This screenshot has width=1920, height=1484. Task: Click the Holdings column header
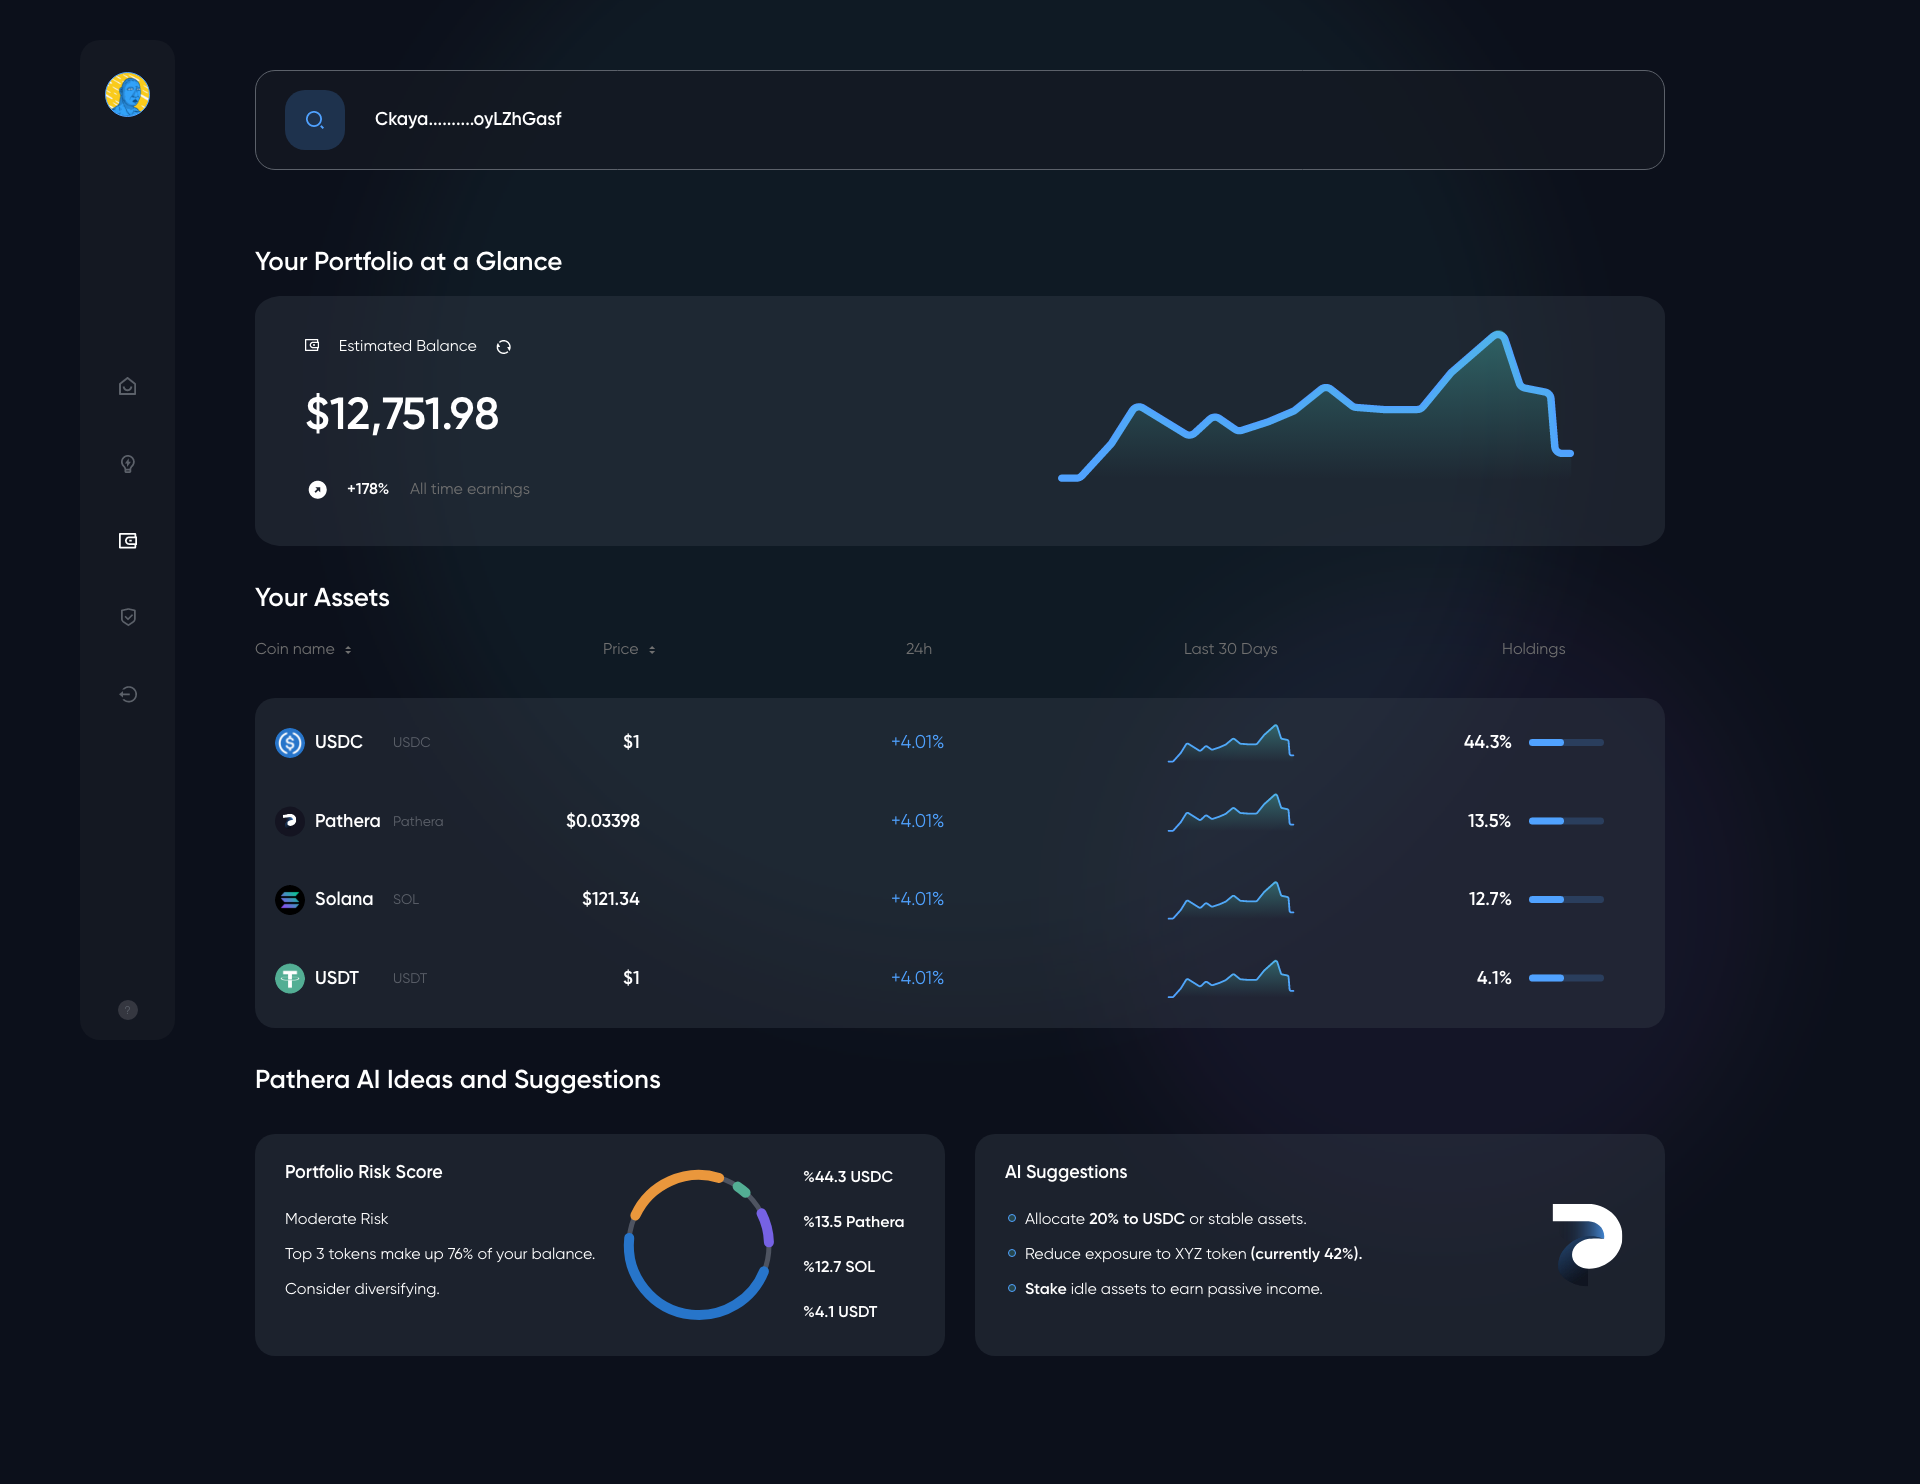pyautogui.click(x=1533, y=649)
